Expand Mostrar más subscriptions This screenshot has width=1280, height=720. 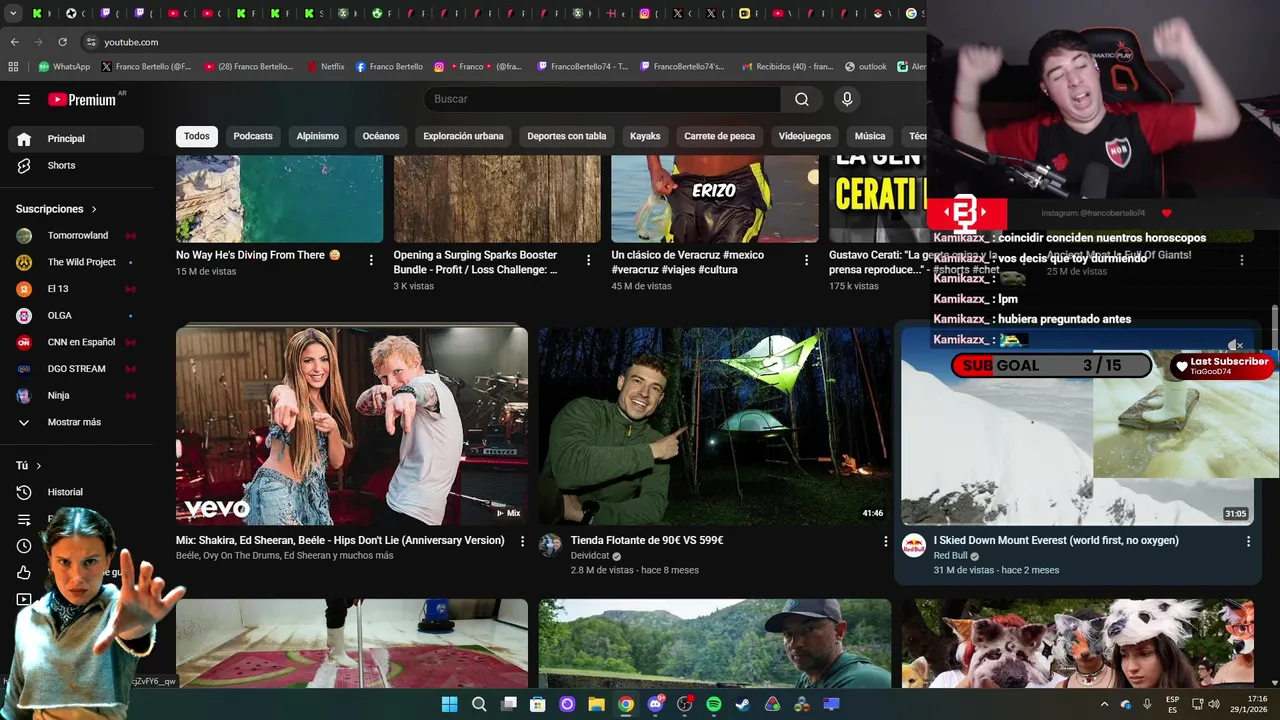76,422
